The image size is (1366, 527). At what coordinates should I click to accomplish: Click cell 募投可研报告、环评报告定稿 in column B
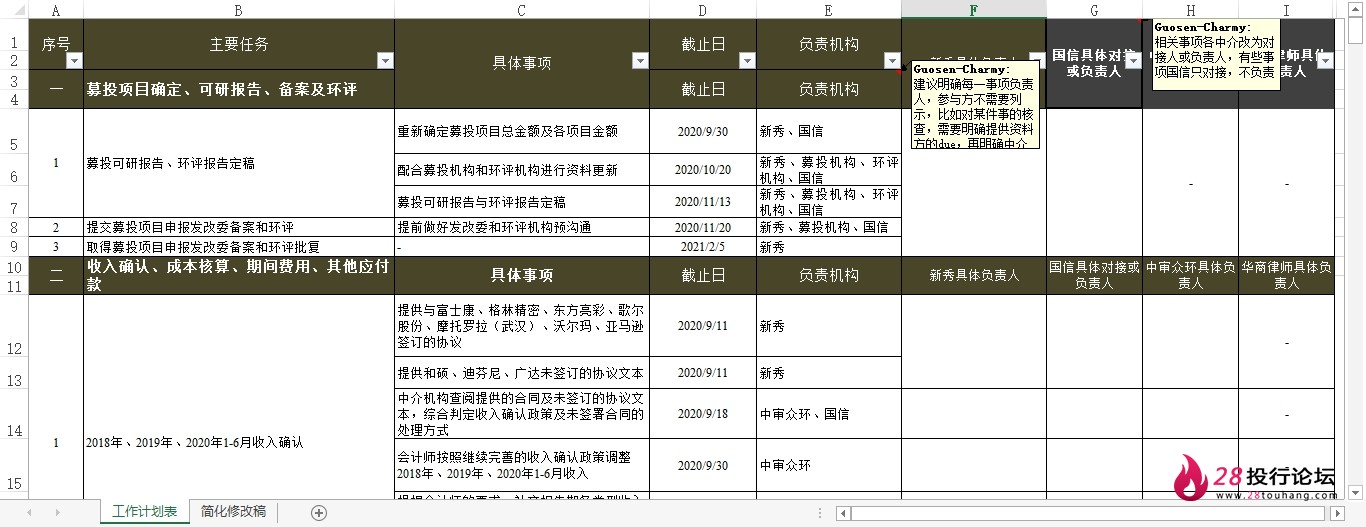(239, 163)
